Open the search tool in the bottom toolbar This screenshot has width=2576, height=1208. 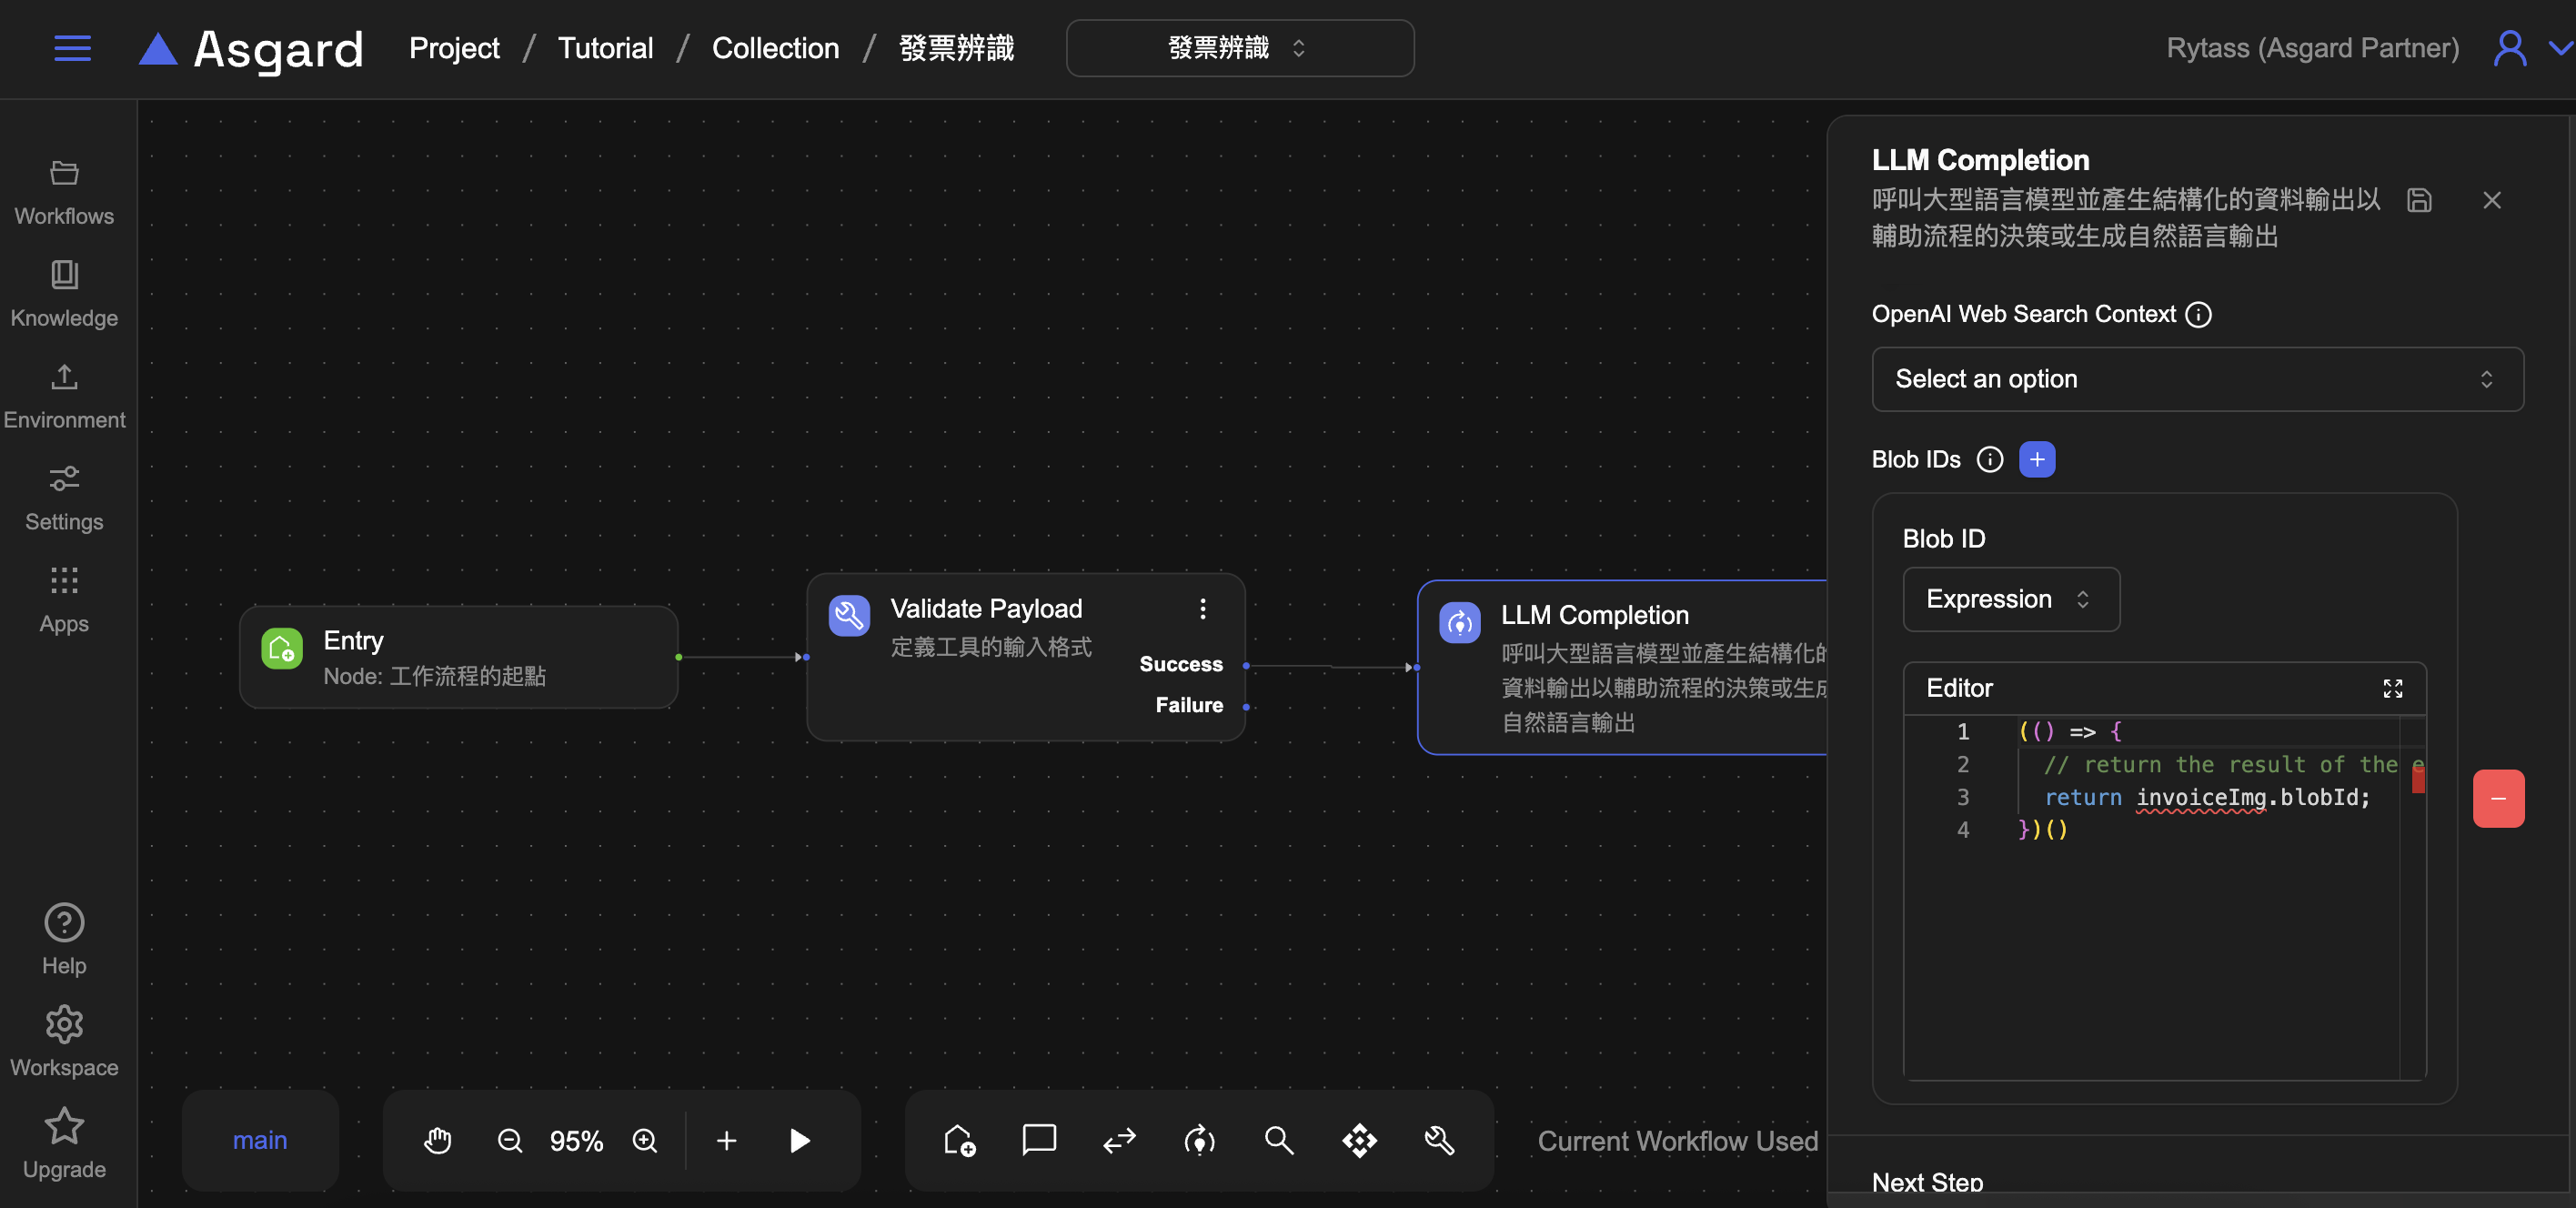1279,1141
